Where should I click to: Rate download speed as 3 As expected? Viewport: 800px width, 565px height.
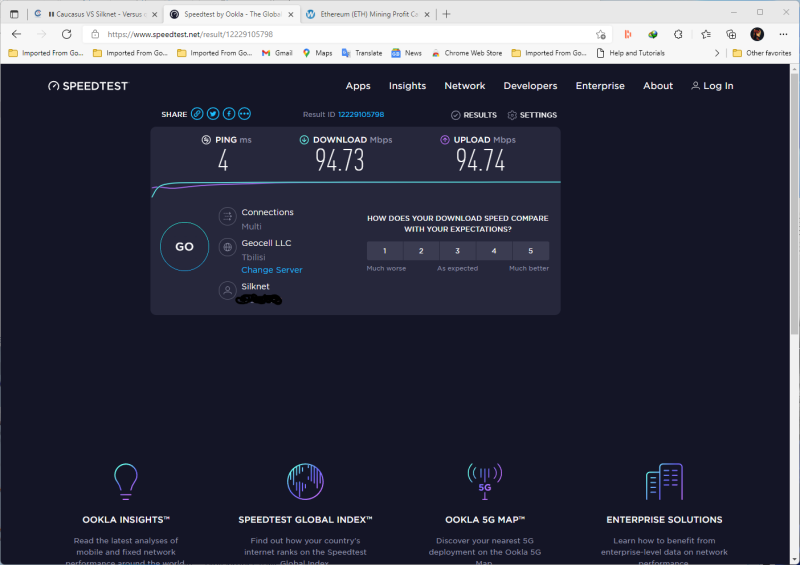pyautogui.click(x=457, y=251)
